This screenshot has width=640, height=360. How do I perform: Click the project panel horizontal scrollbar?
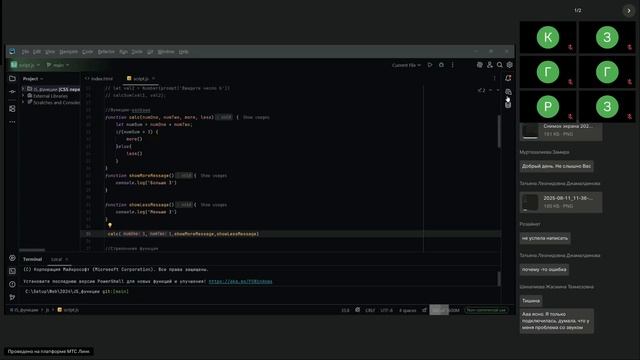(x=32, y=250)
